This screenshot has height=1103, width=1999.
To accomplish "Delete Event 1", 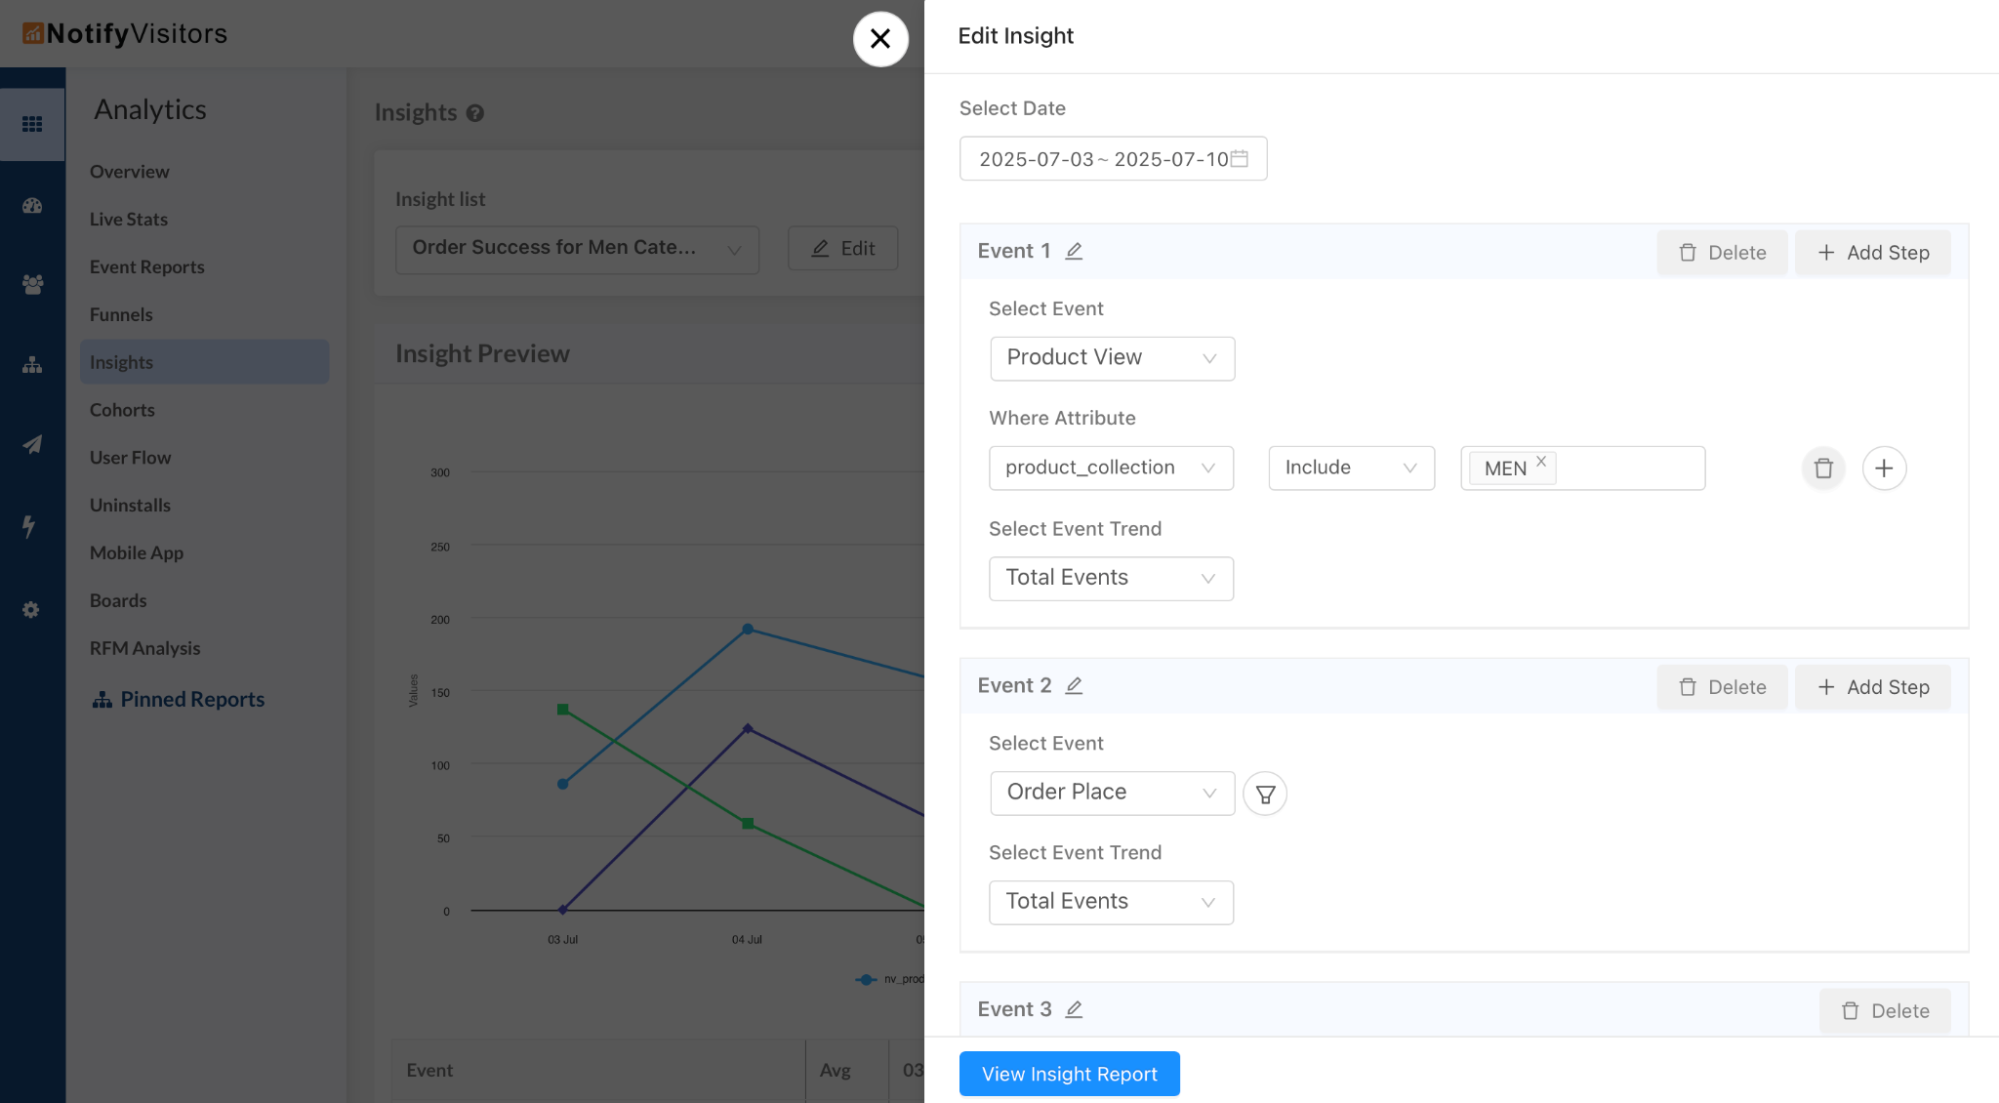I will (x=1722, y=253).
